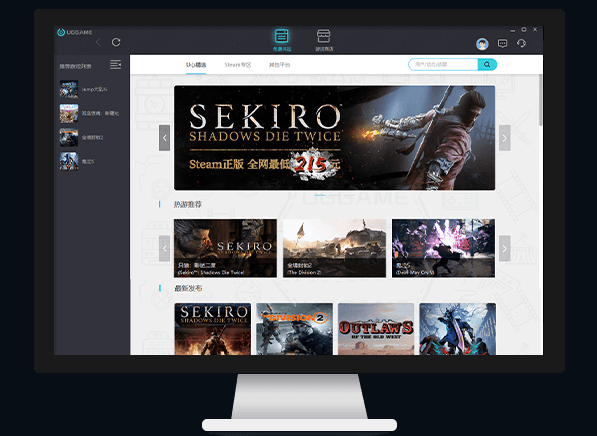Open the Sekiro Steam 215 yuan banner
Viewport: 597px width, 436px height.
tap(334, 137)
